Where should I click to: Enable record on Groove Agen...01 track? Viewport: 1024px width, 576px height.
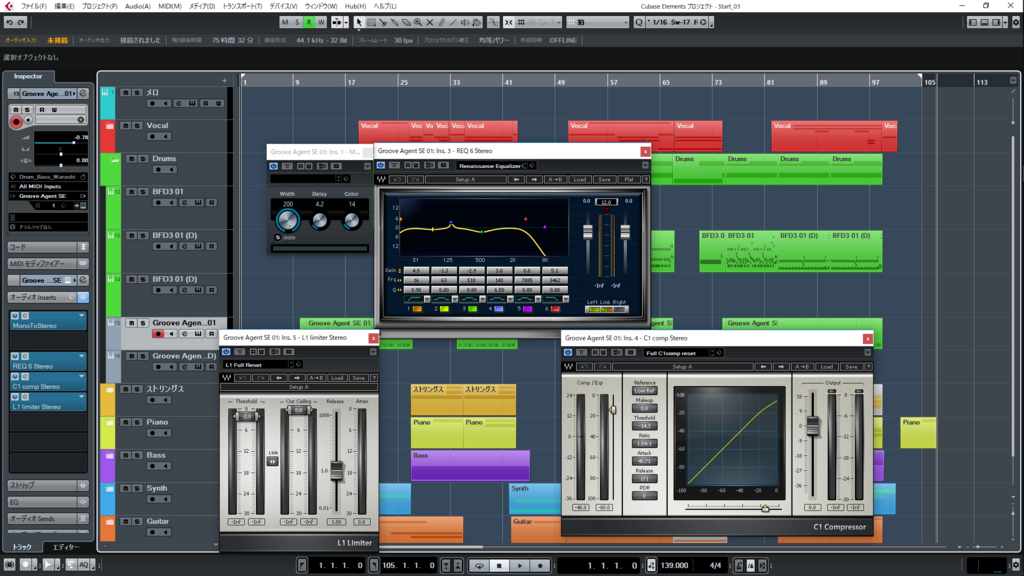tap(157, 334)
